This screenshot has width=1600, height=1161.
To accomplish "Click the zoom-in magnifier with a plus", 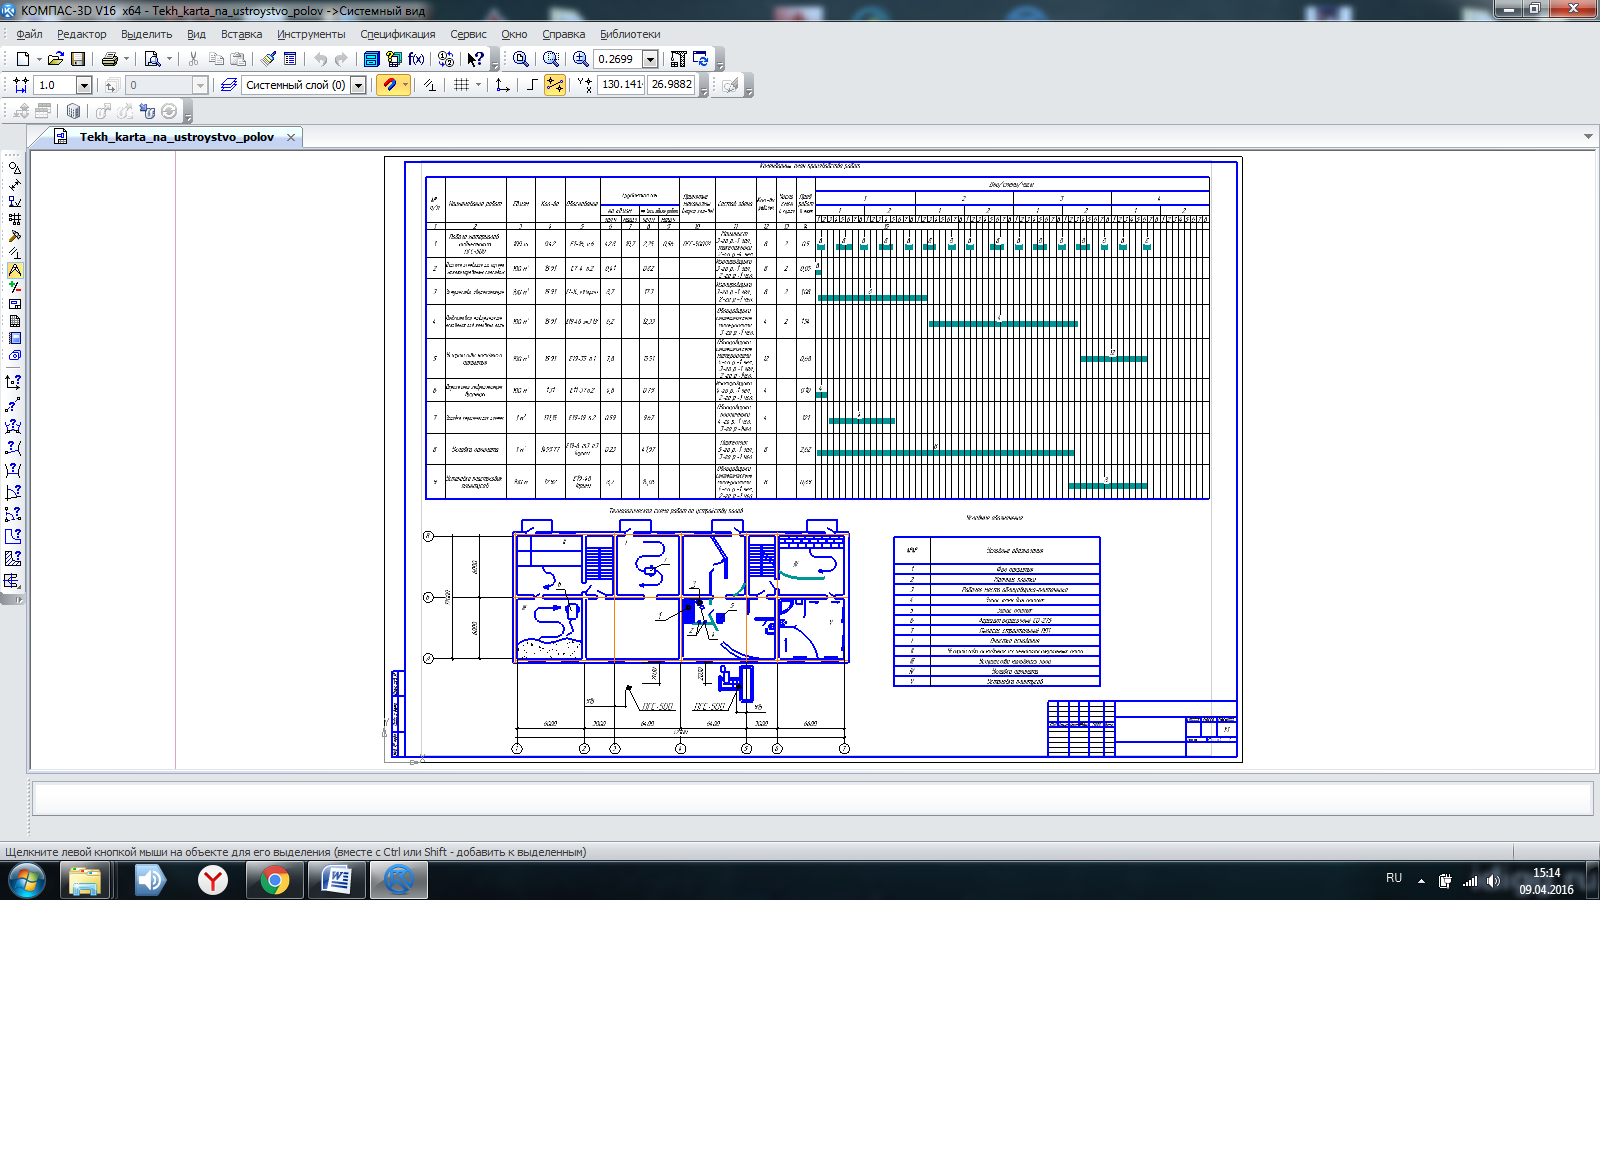I will tap(580, 59).
